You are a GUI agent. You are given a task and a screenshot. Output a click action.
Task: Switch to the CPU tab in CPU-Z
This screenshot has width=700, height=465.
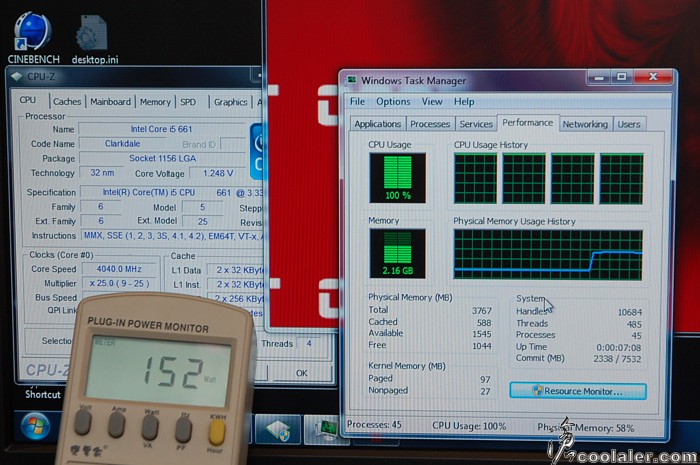pos(28,100)
